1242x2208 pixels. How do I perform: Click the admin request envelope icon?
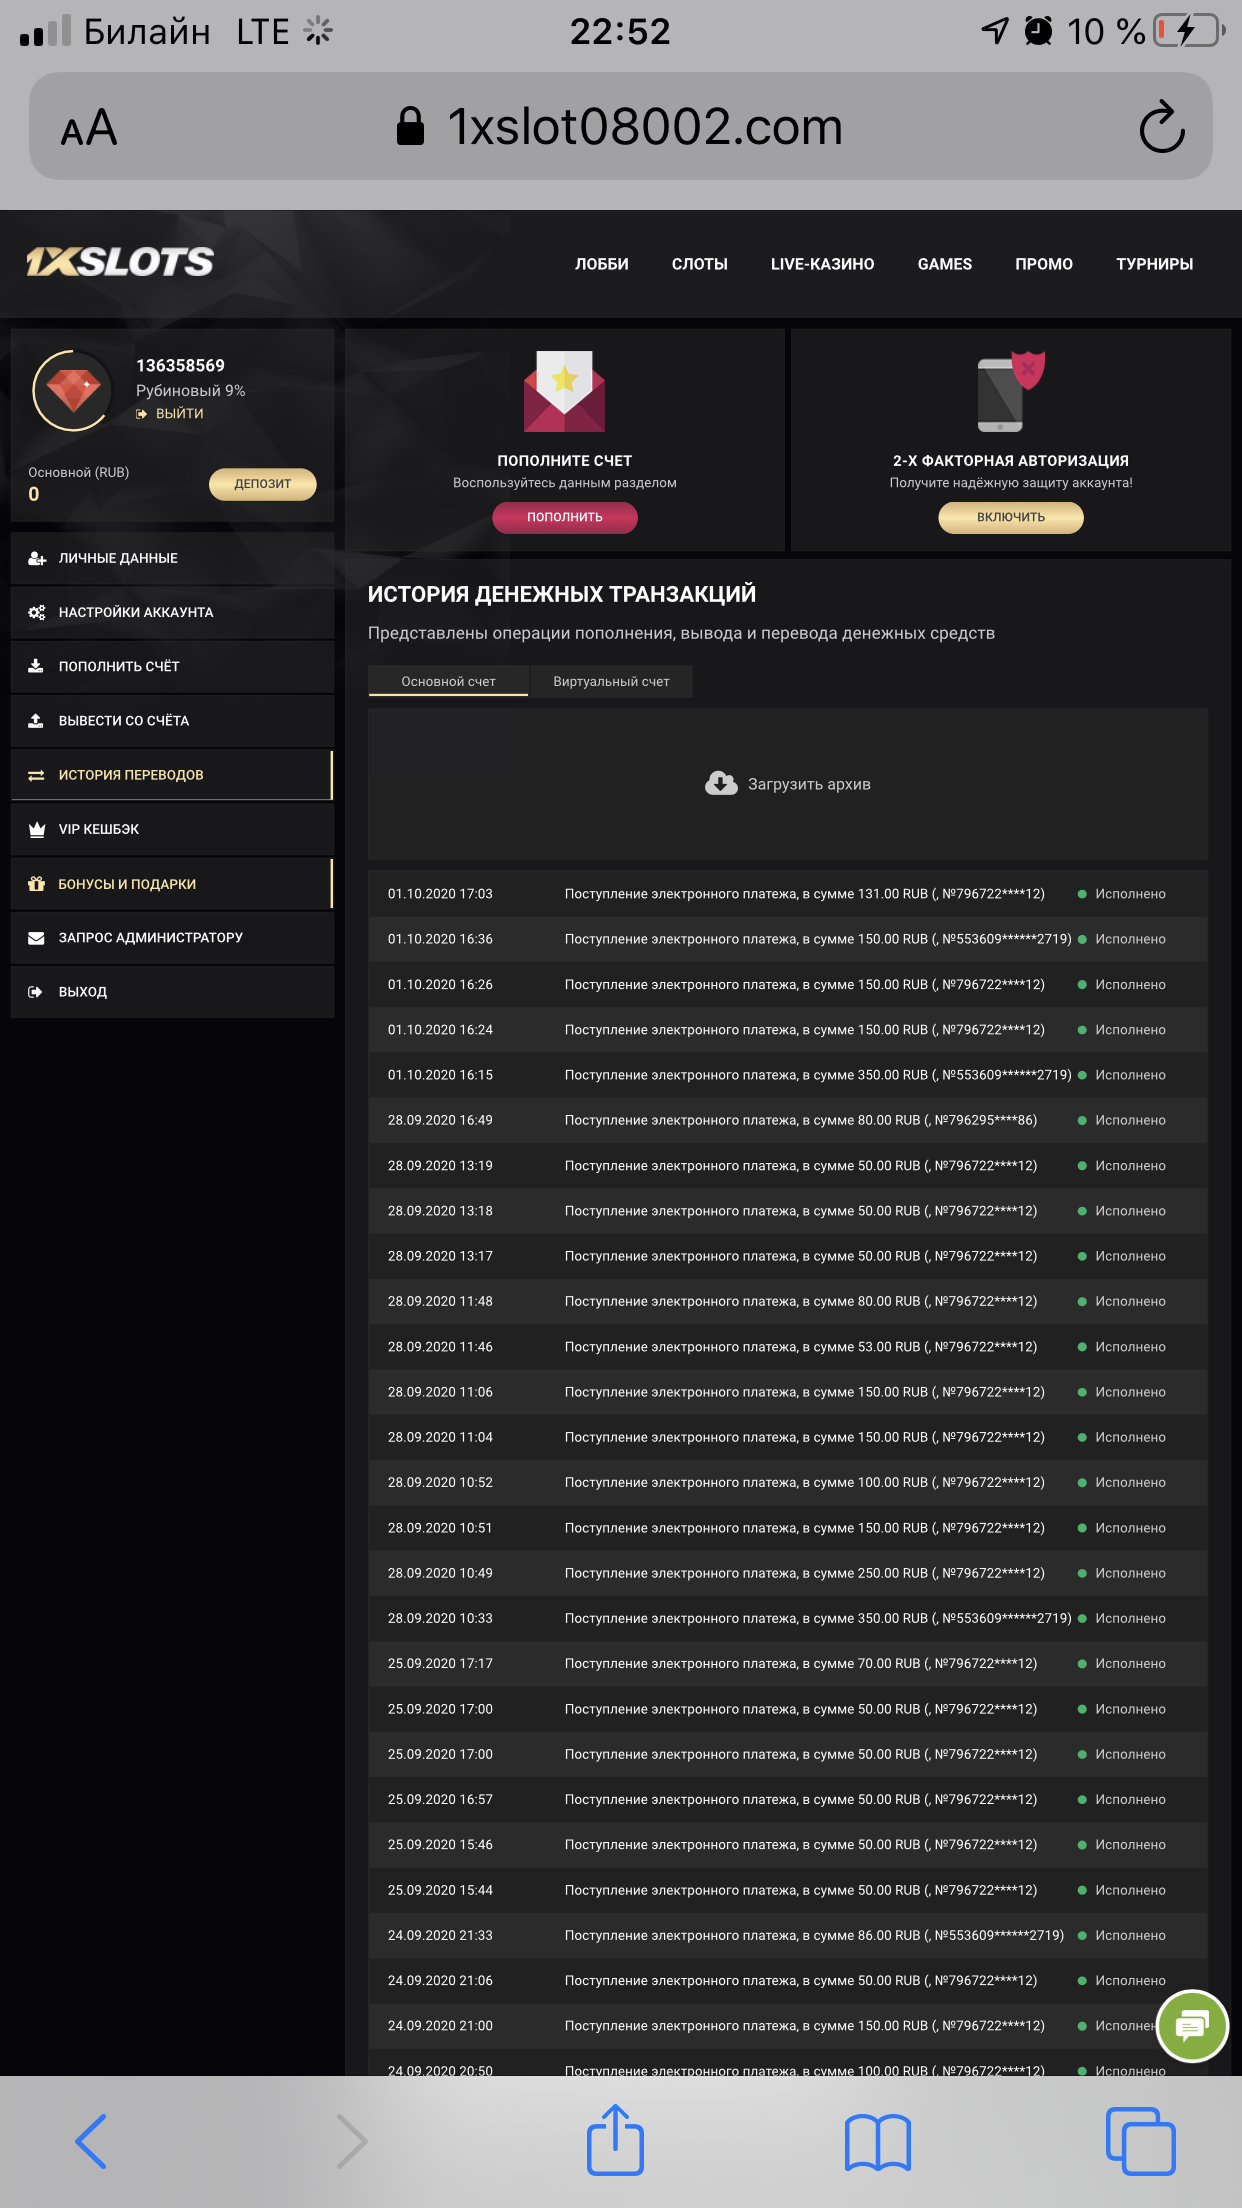36,938
